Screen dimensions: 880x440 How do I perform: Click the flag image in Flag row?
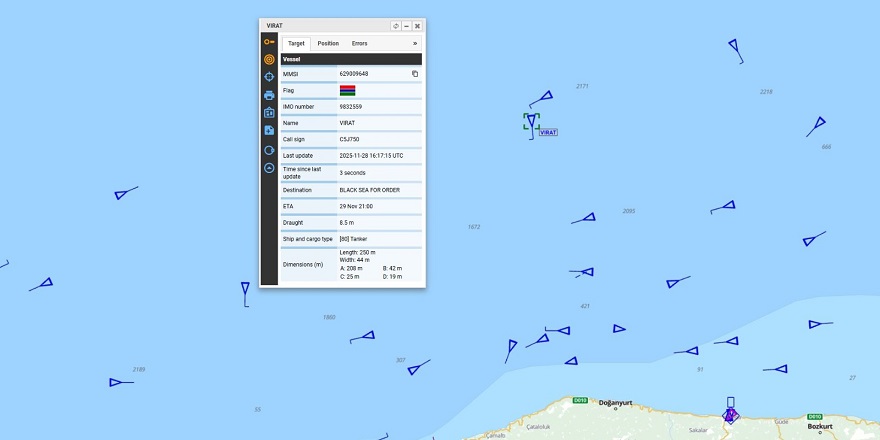(x=347, y=90)
